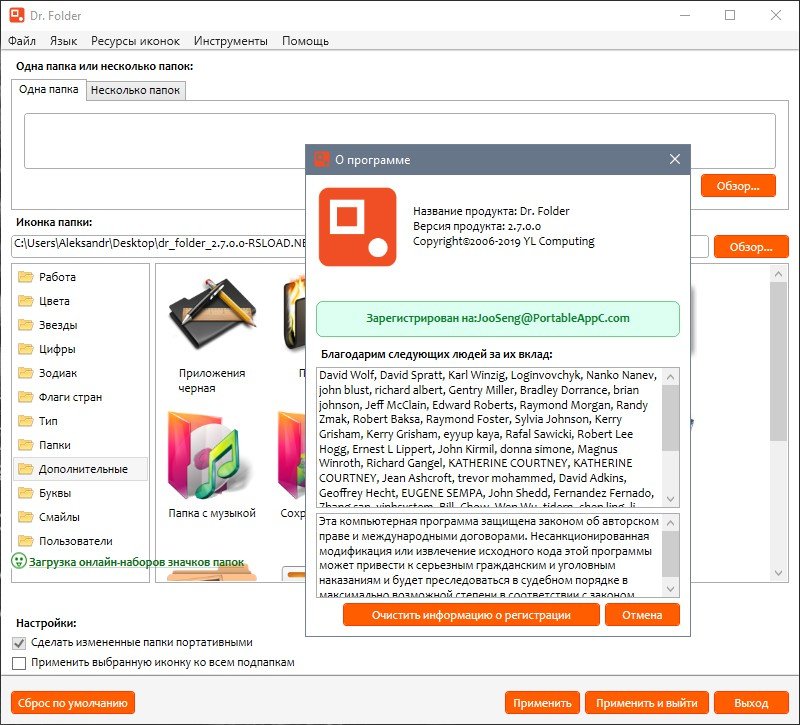The image size is (800, 725).
Task: Open the Ресурсы иконок menu
Action: (135, 41)
